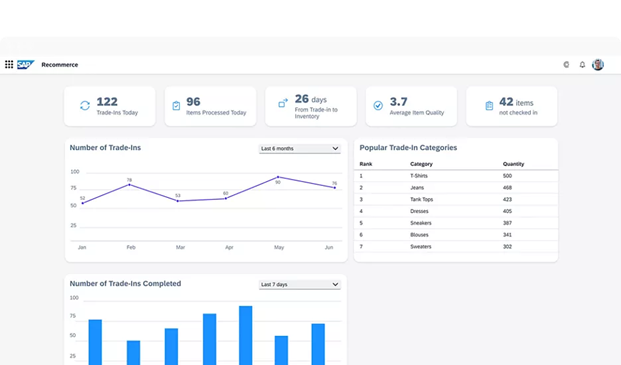Click the Popular Trade-In Categories title
Screen dimensions: 621x365
[x=408, y=148]
